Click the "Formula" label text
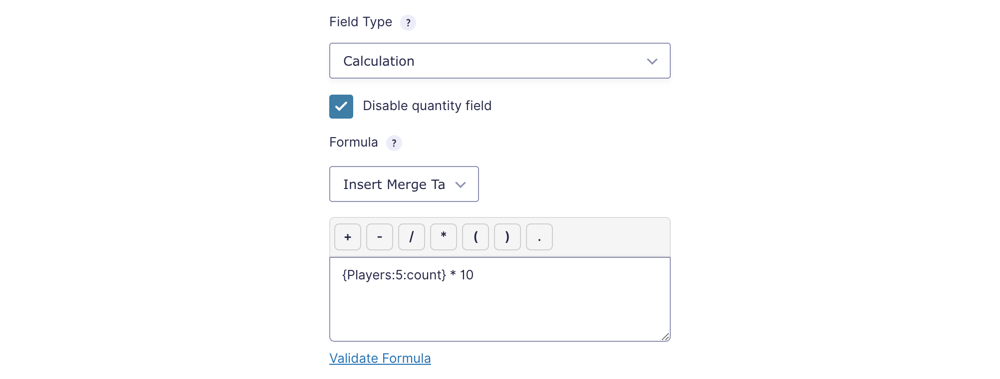 pos(353,142)
